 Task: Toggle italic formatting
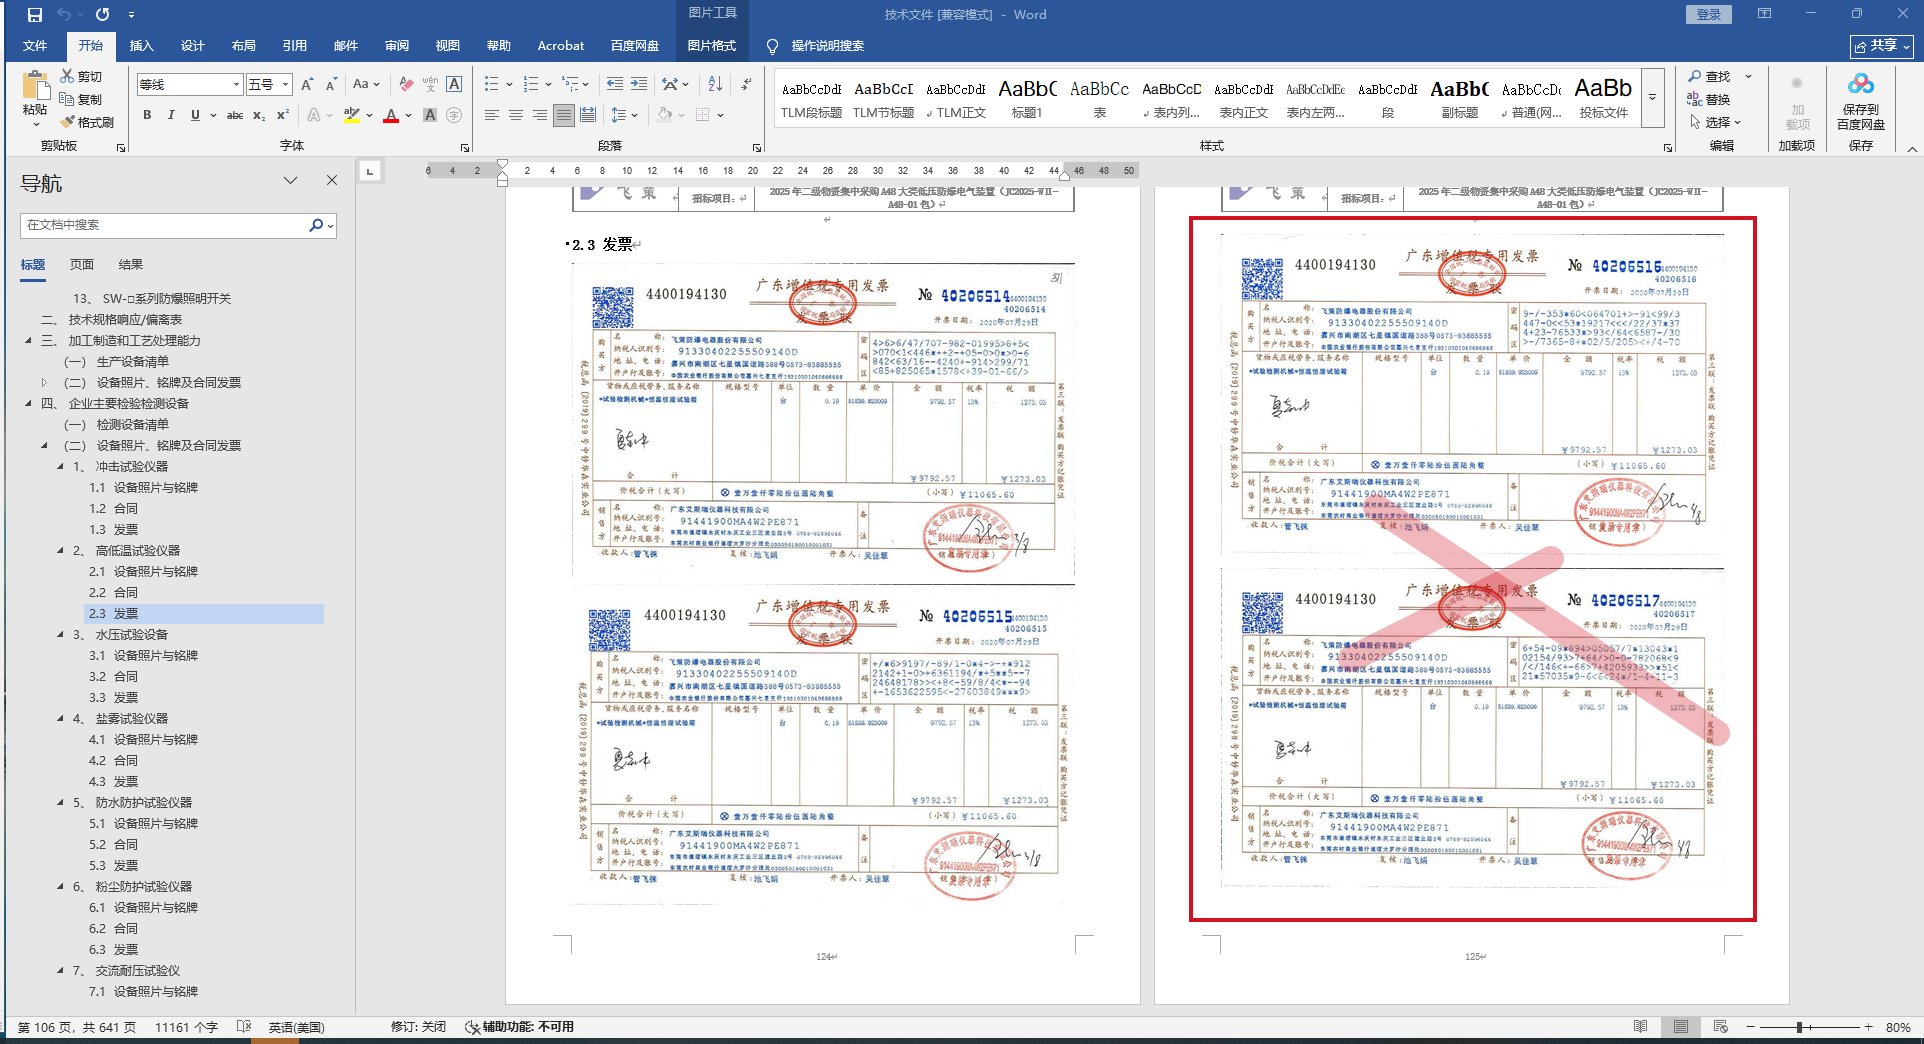(171, 115)
